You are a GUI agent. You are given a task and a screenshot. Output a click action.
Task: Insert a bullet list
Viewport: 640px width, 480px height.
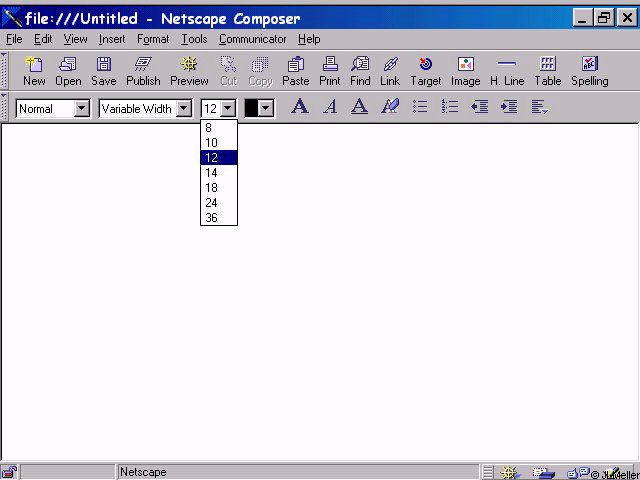point(420,107)
